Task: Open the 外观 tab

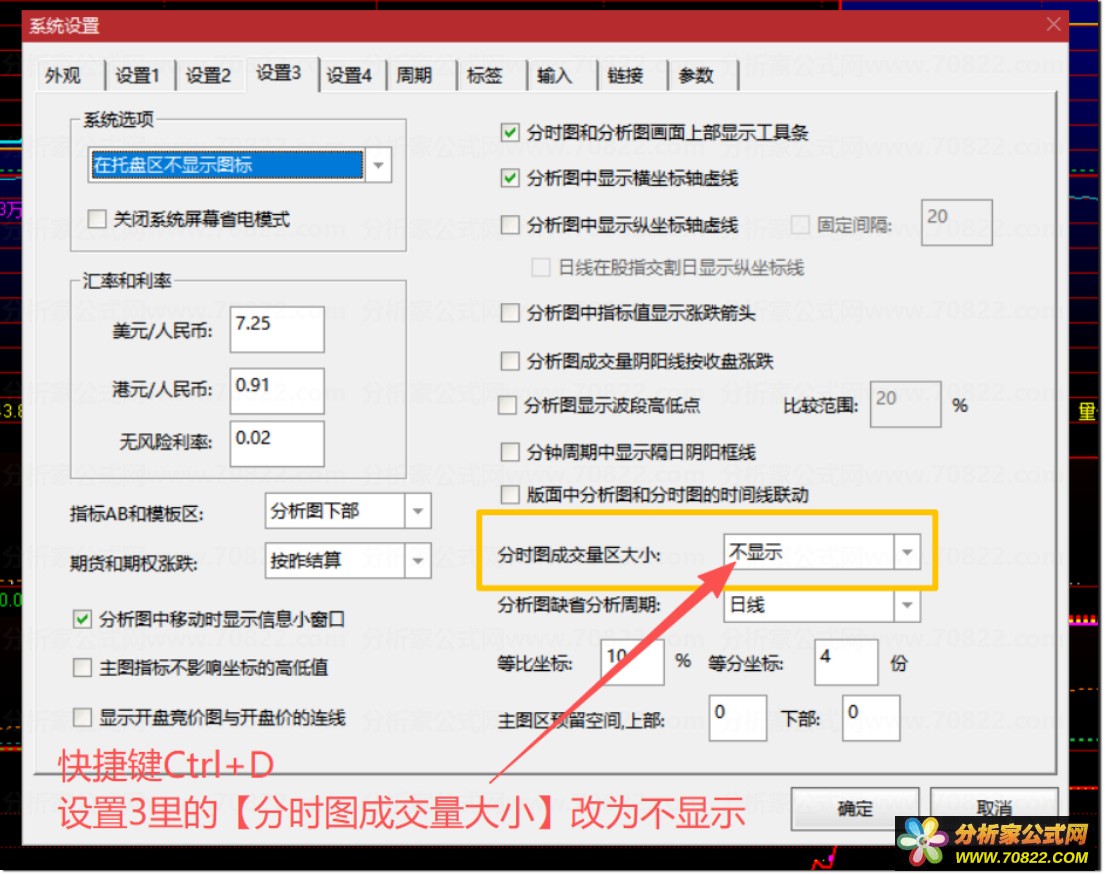Action: pos(63,75)
